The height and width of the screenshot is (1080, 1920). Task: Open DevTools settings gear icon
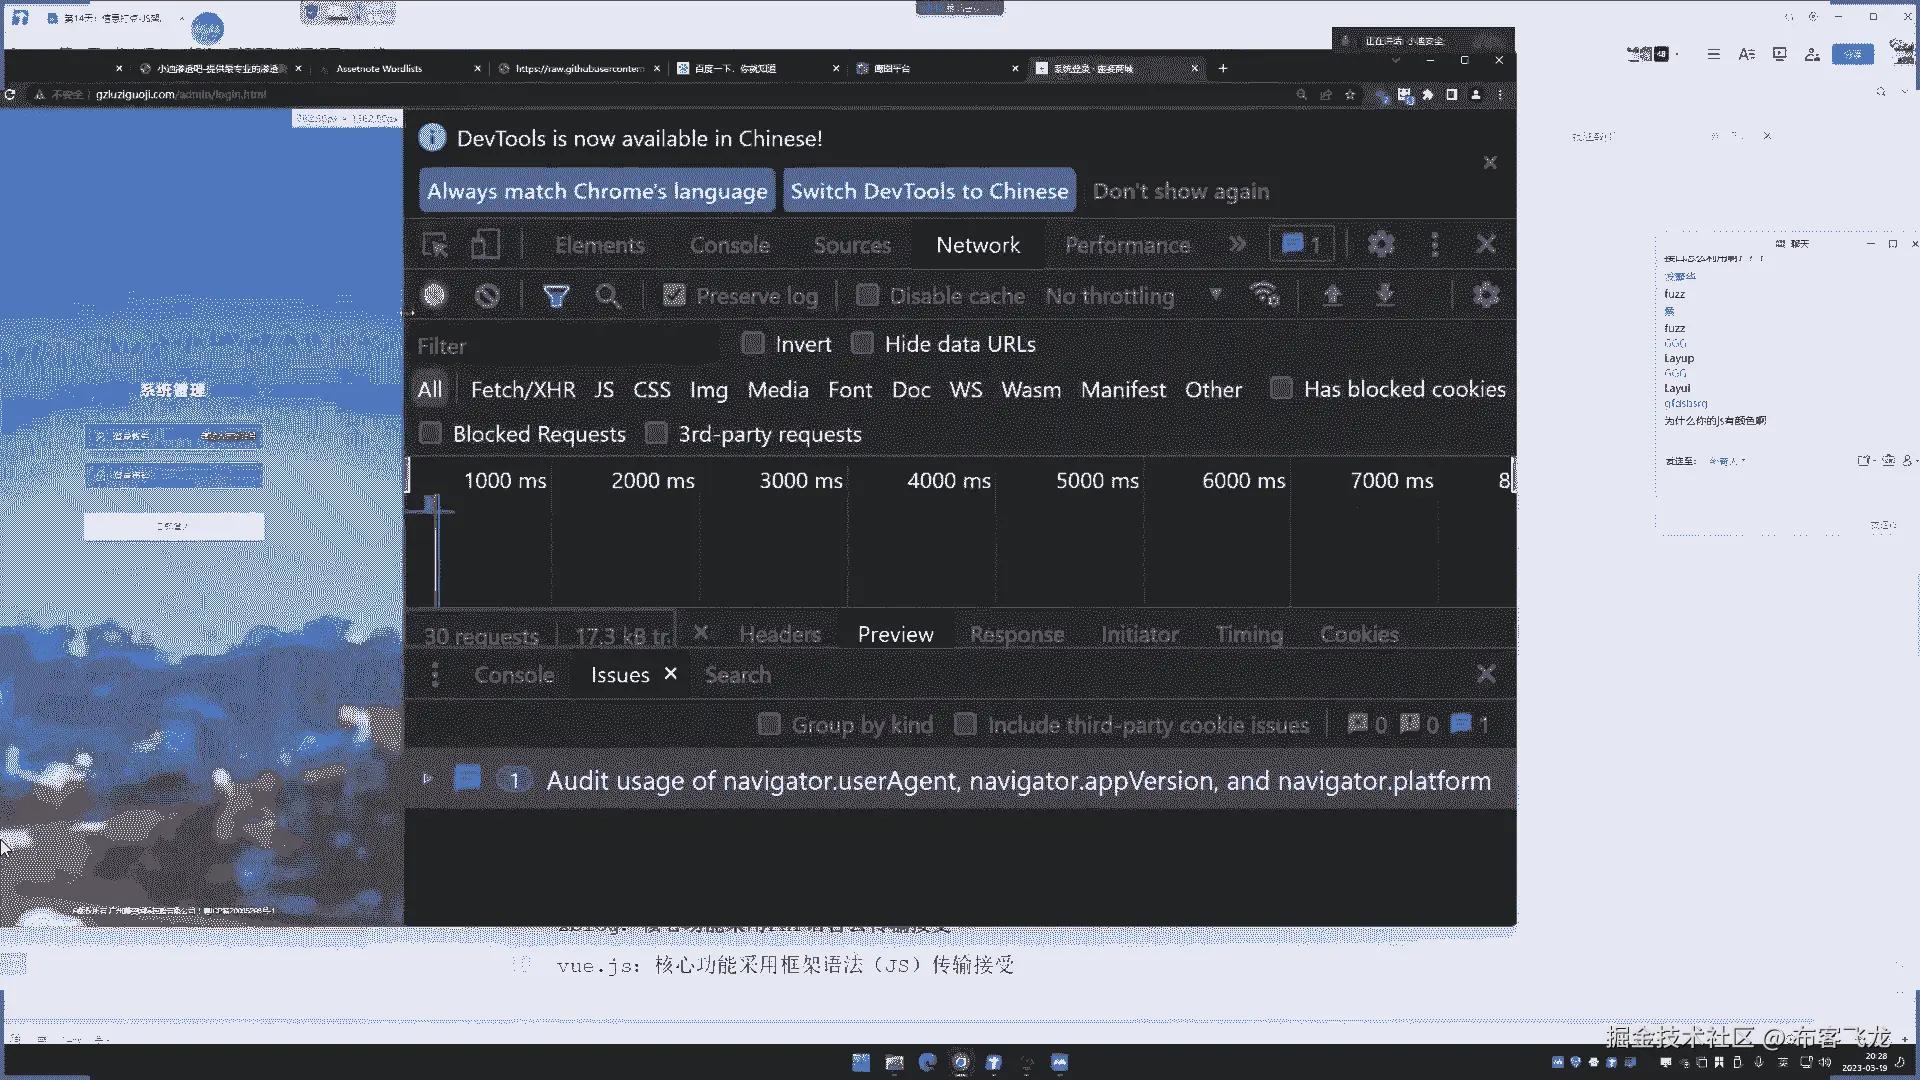(1381, 245)
